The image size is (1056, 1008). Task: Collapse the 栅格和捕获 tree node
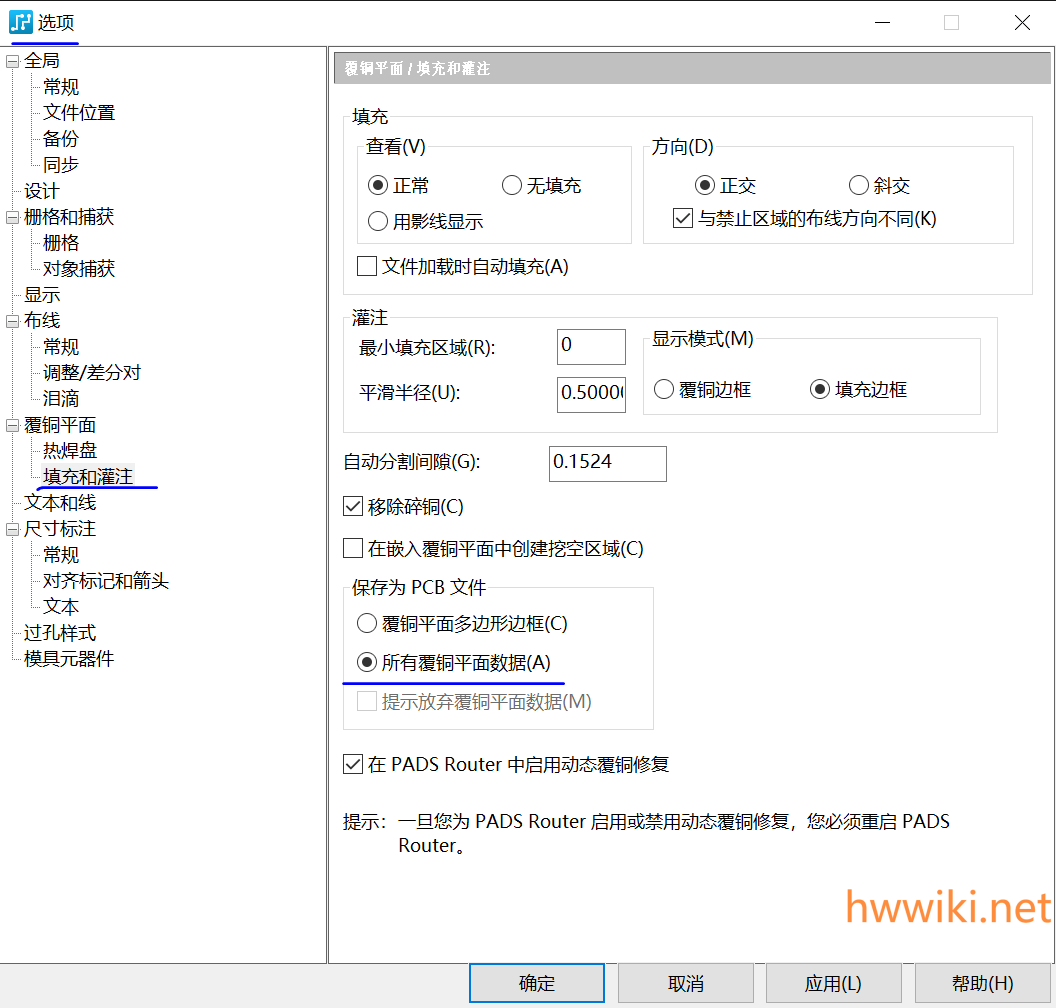point(12,217)
